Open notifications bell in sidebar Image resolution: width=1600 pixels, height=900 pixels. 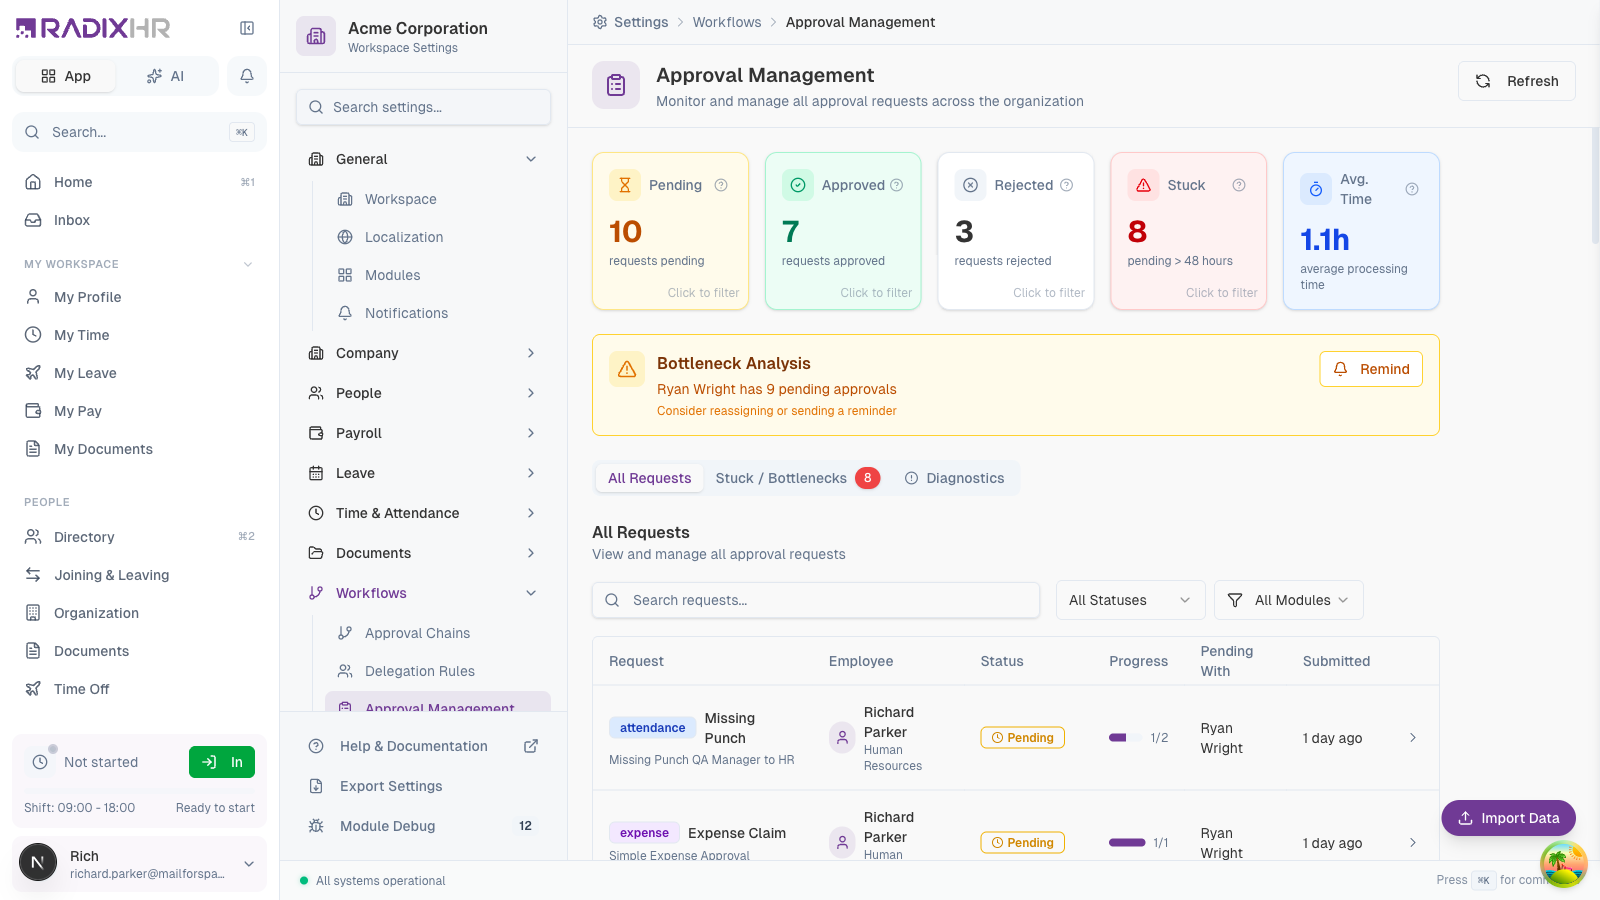pos(247,76)
